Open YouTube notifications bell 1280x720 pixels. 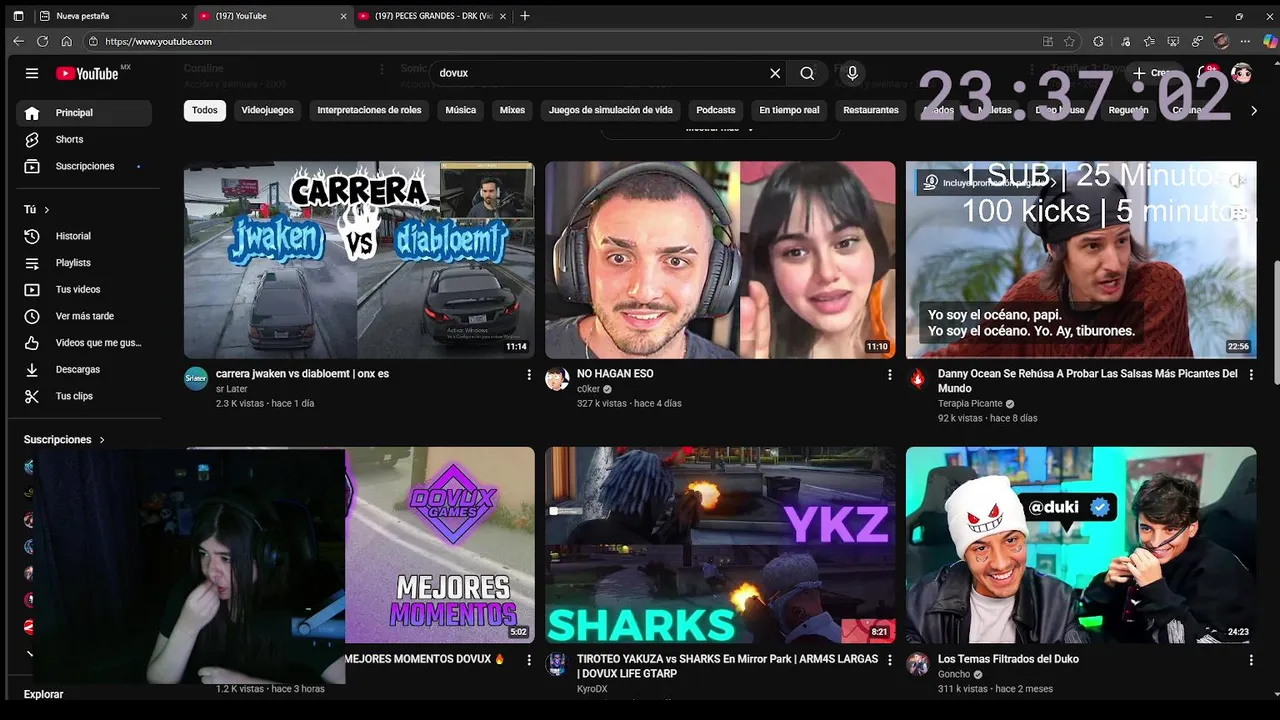click(1206, 73)
